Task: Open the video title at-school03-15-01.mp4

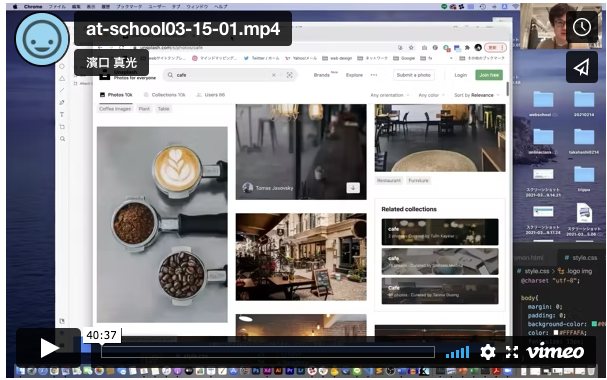Action: [x=183, y=29]
